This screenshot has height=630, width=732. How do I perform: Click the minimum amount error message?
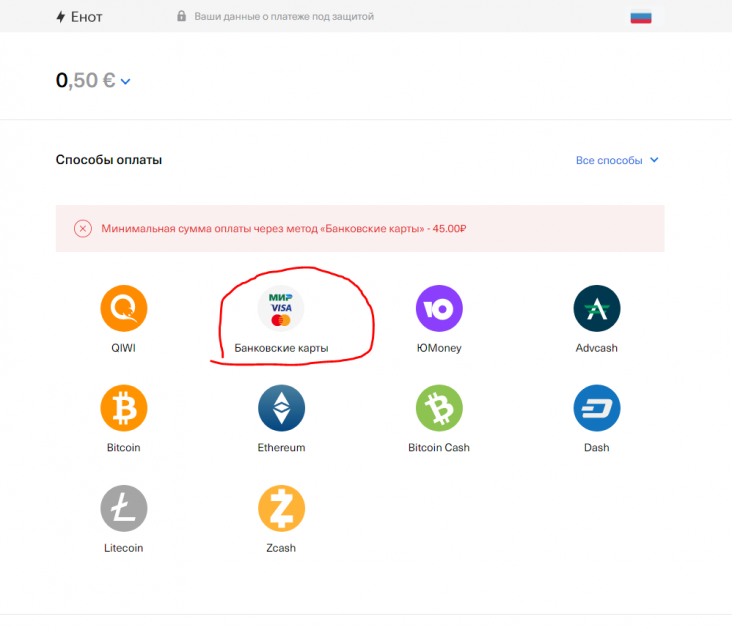[284, 228]
